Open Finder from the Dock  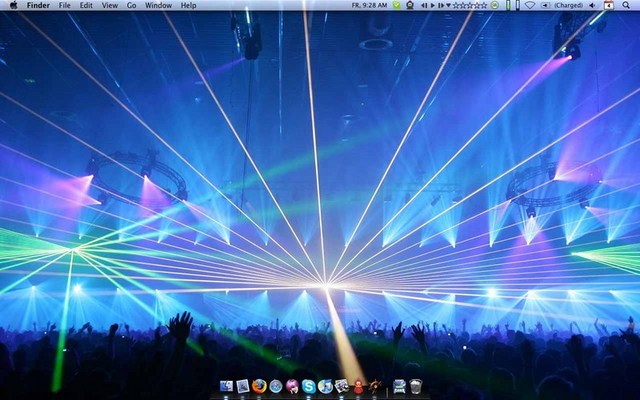click(226, 386)
